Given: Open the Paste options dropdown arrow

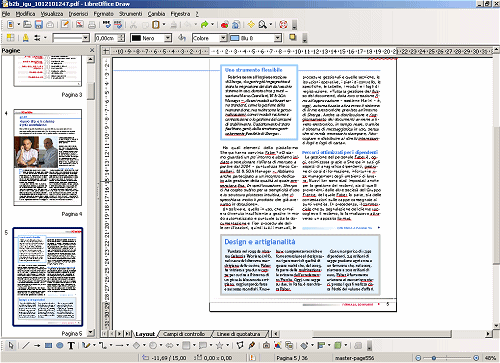Looking at the screenshot, I should pos(164,24).
